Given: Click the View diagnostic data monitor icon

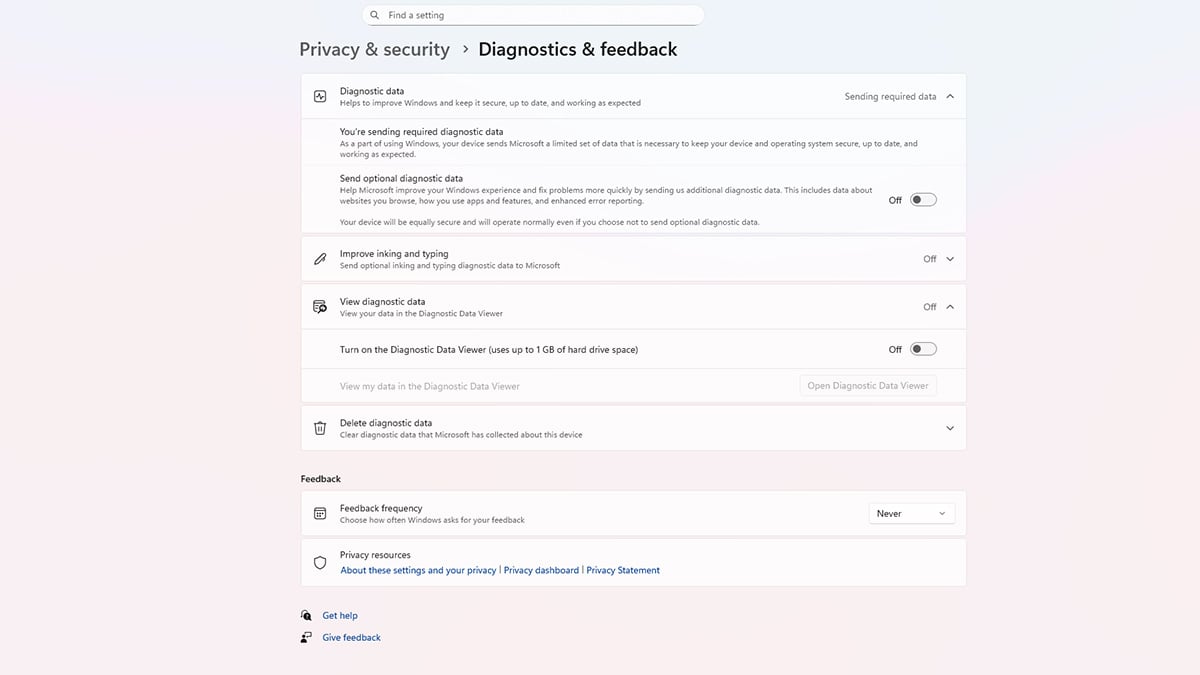Looking at the screenshot, I should 319,306.
